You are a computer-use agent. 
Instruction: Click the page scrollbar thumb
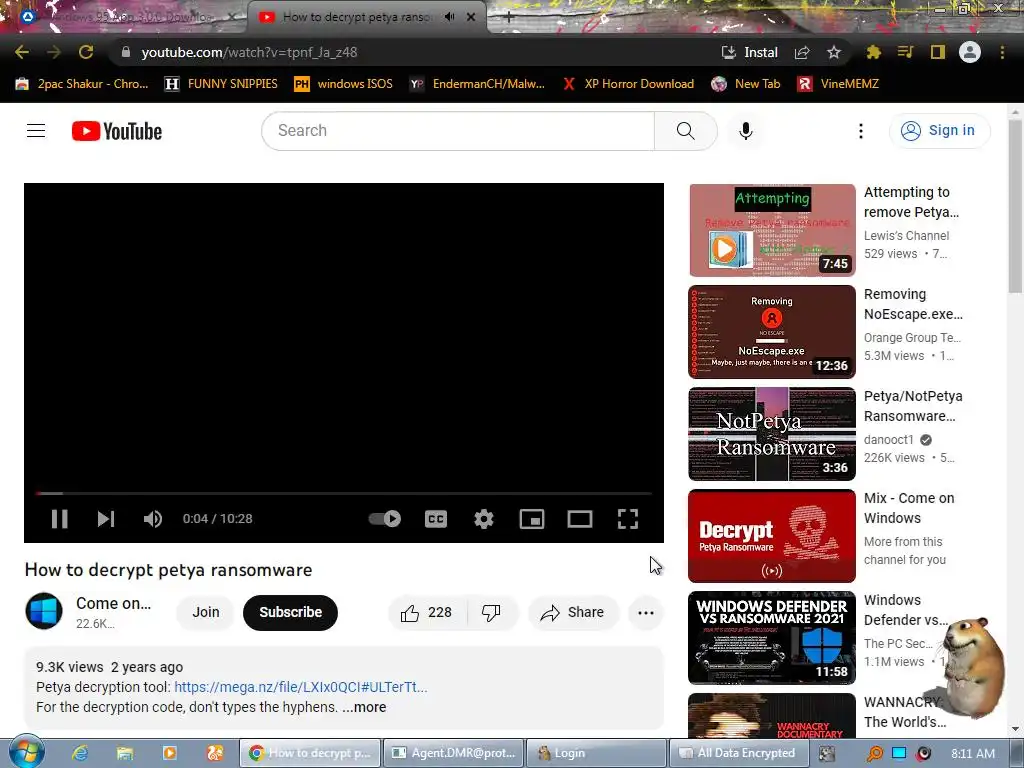1014,206
